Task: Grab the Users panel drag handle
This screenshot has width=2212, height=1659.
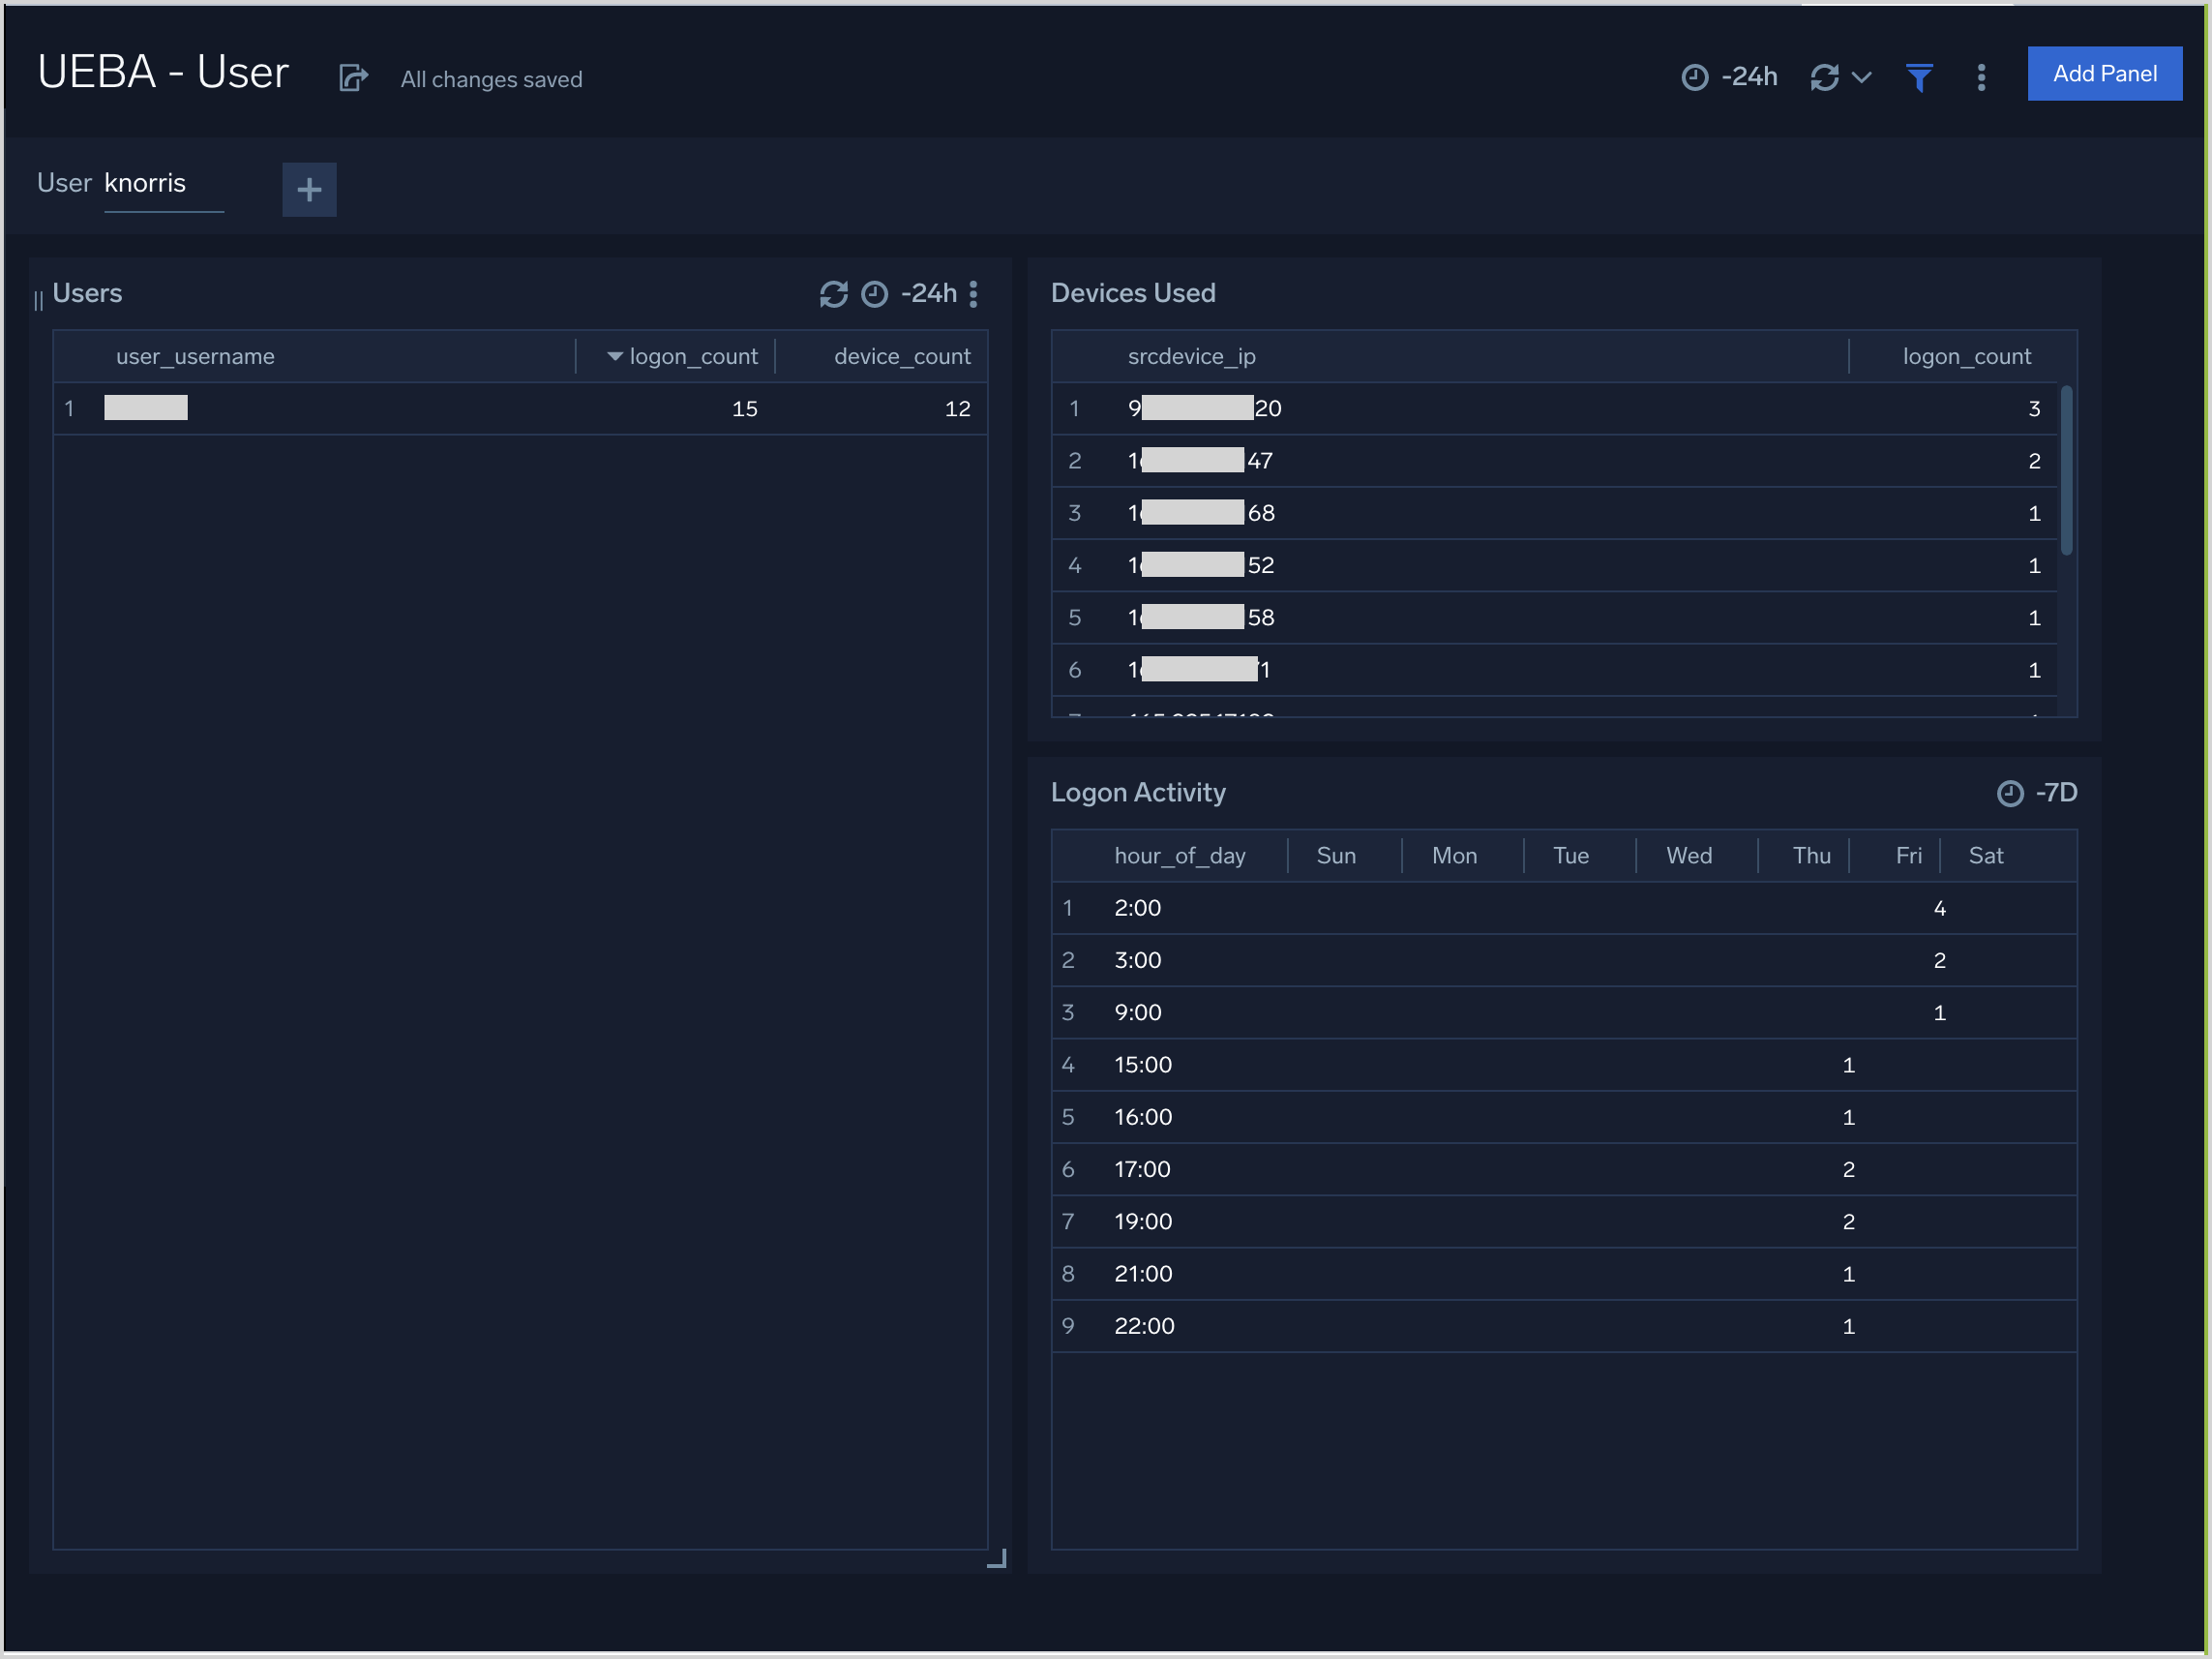Action: (38, 300)
